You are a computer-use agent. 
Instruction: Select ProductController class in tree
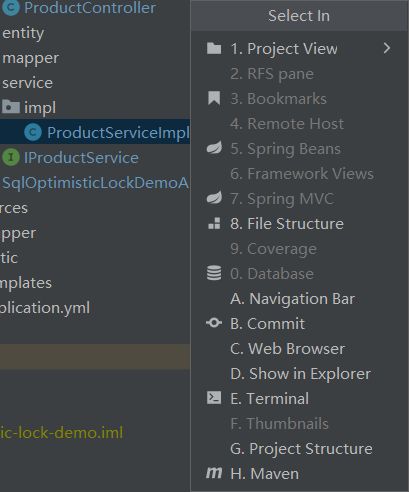[x=89, y=8]
